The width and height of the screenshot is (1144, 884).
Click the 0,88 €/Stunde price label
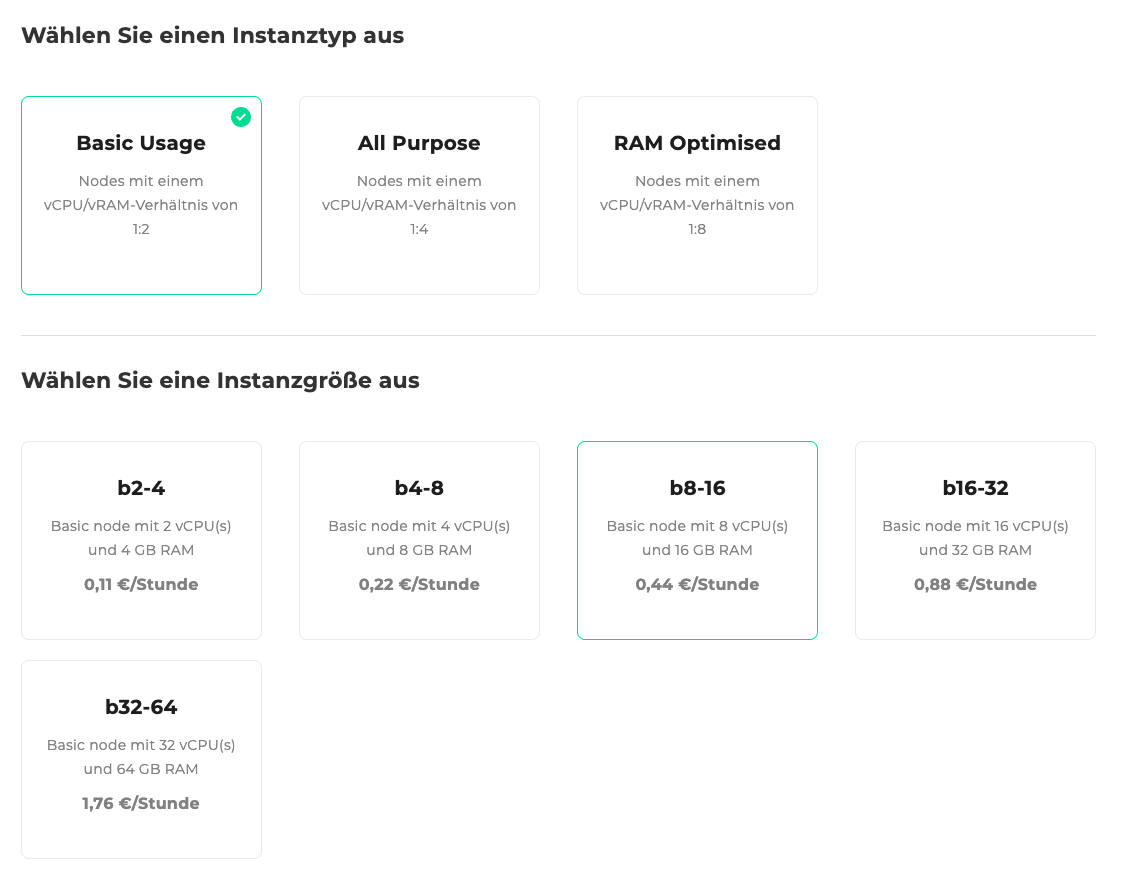coord(975,584)
